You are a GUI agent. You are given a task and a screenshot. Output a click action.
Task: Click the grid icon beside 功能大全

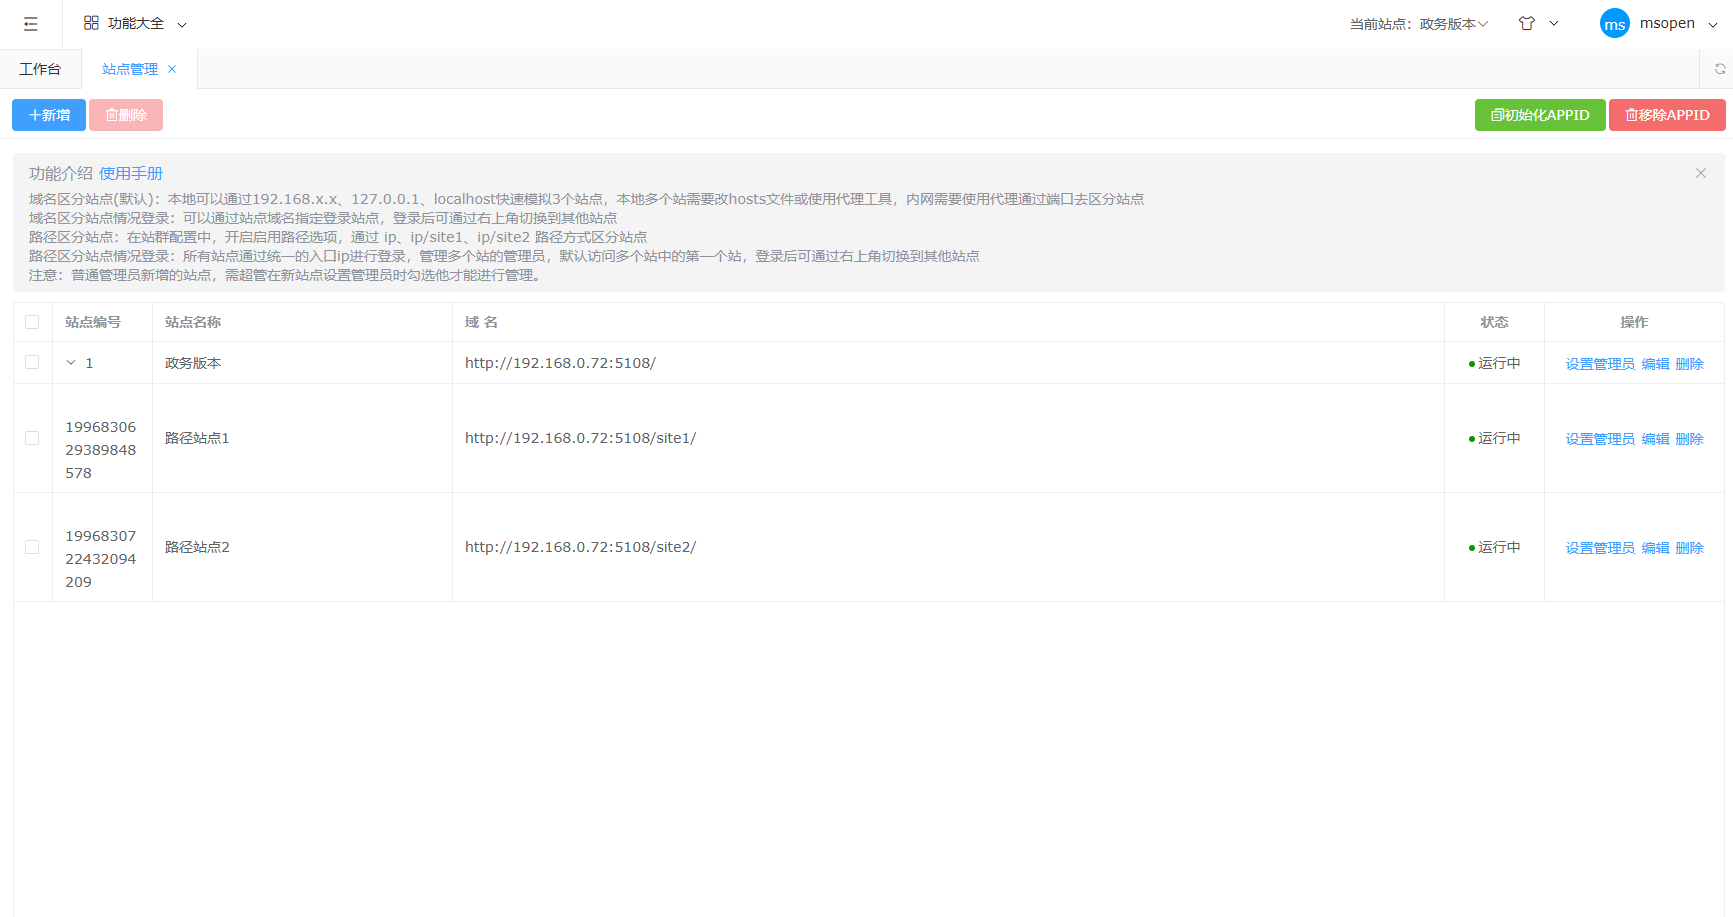[91, 22]
